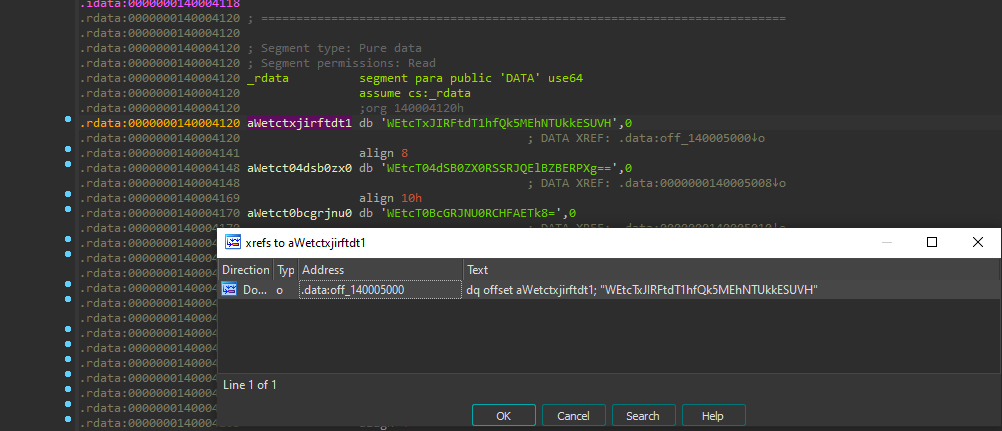Click the xrefs dialog title bar icon
Viewport: 1002px width, 431px height.
232,243
